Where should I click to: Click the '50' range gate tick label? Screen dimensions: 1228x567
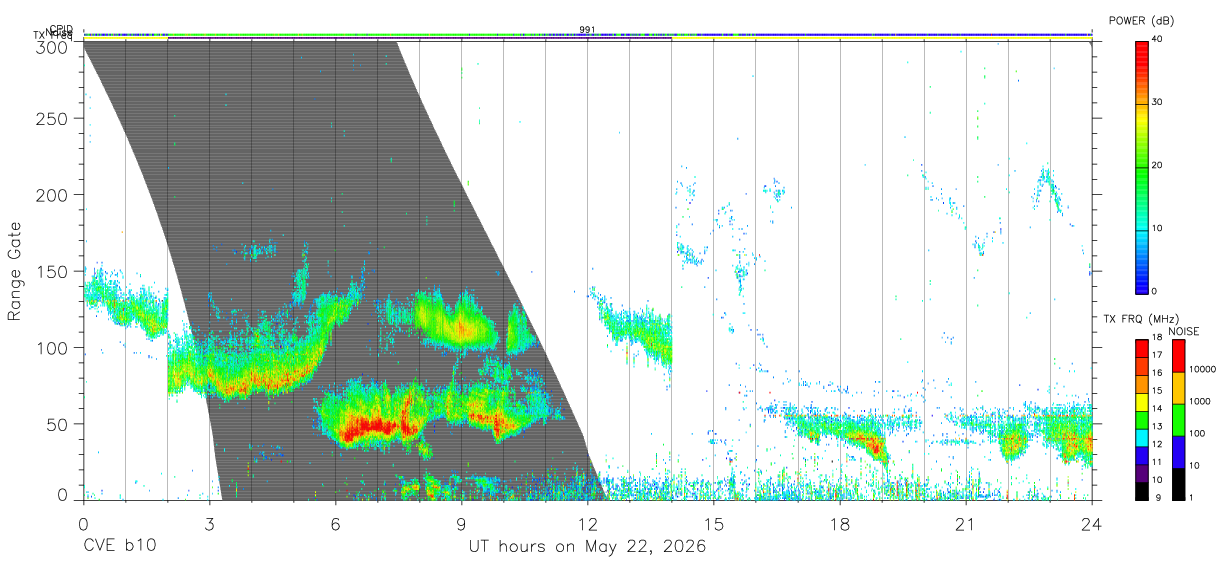point(59,424)
